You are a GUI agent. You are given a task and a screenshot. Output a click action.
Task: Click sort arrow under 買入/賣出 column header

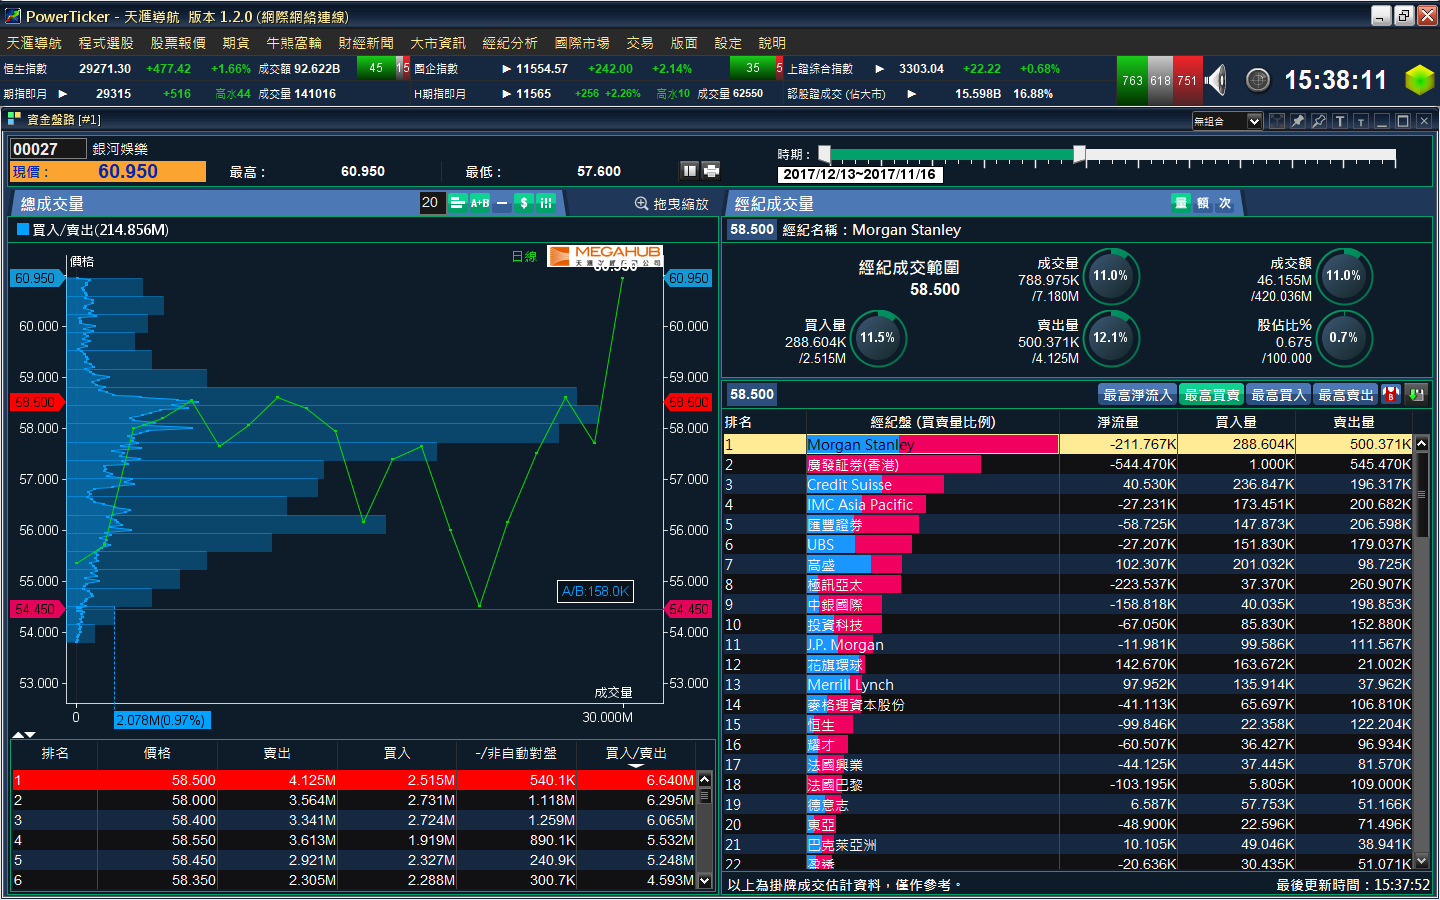[x=636, y=765]
